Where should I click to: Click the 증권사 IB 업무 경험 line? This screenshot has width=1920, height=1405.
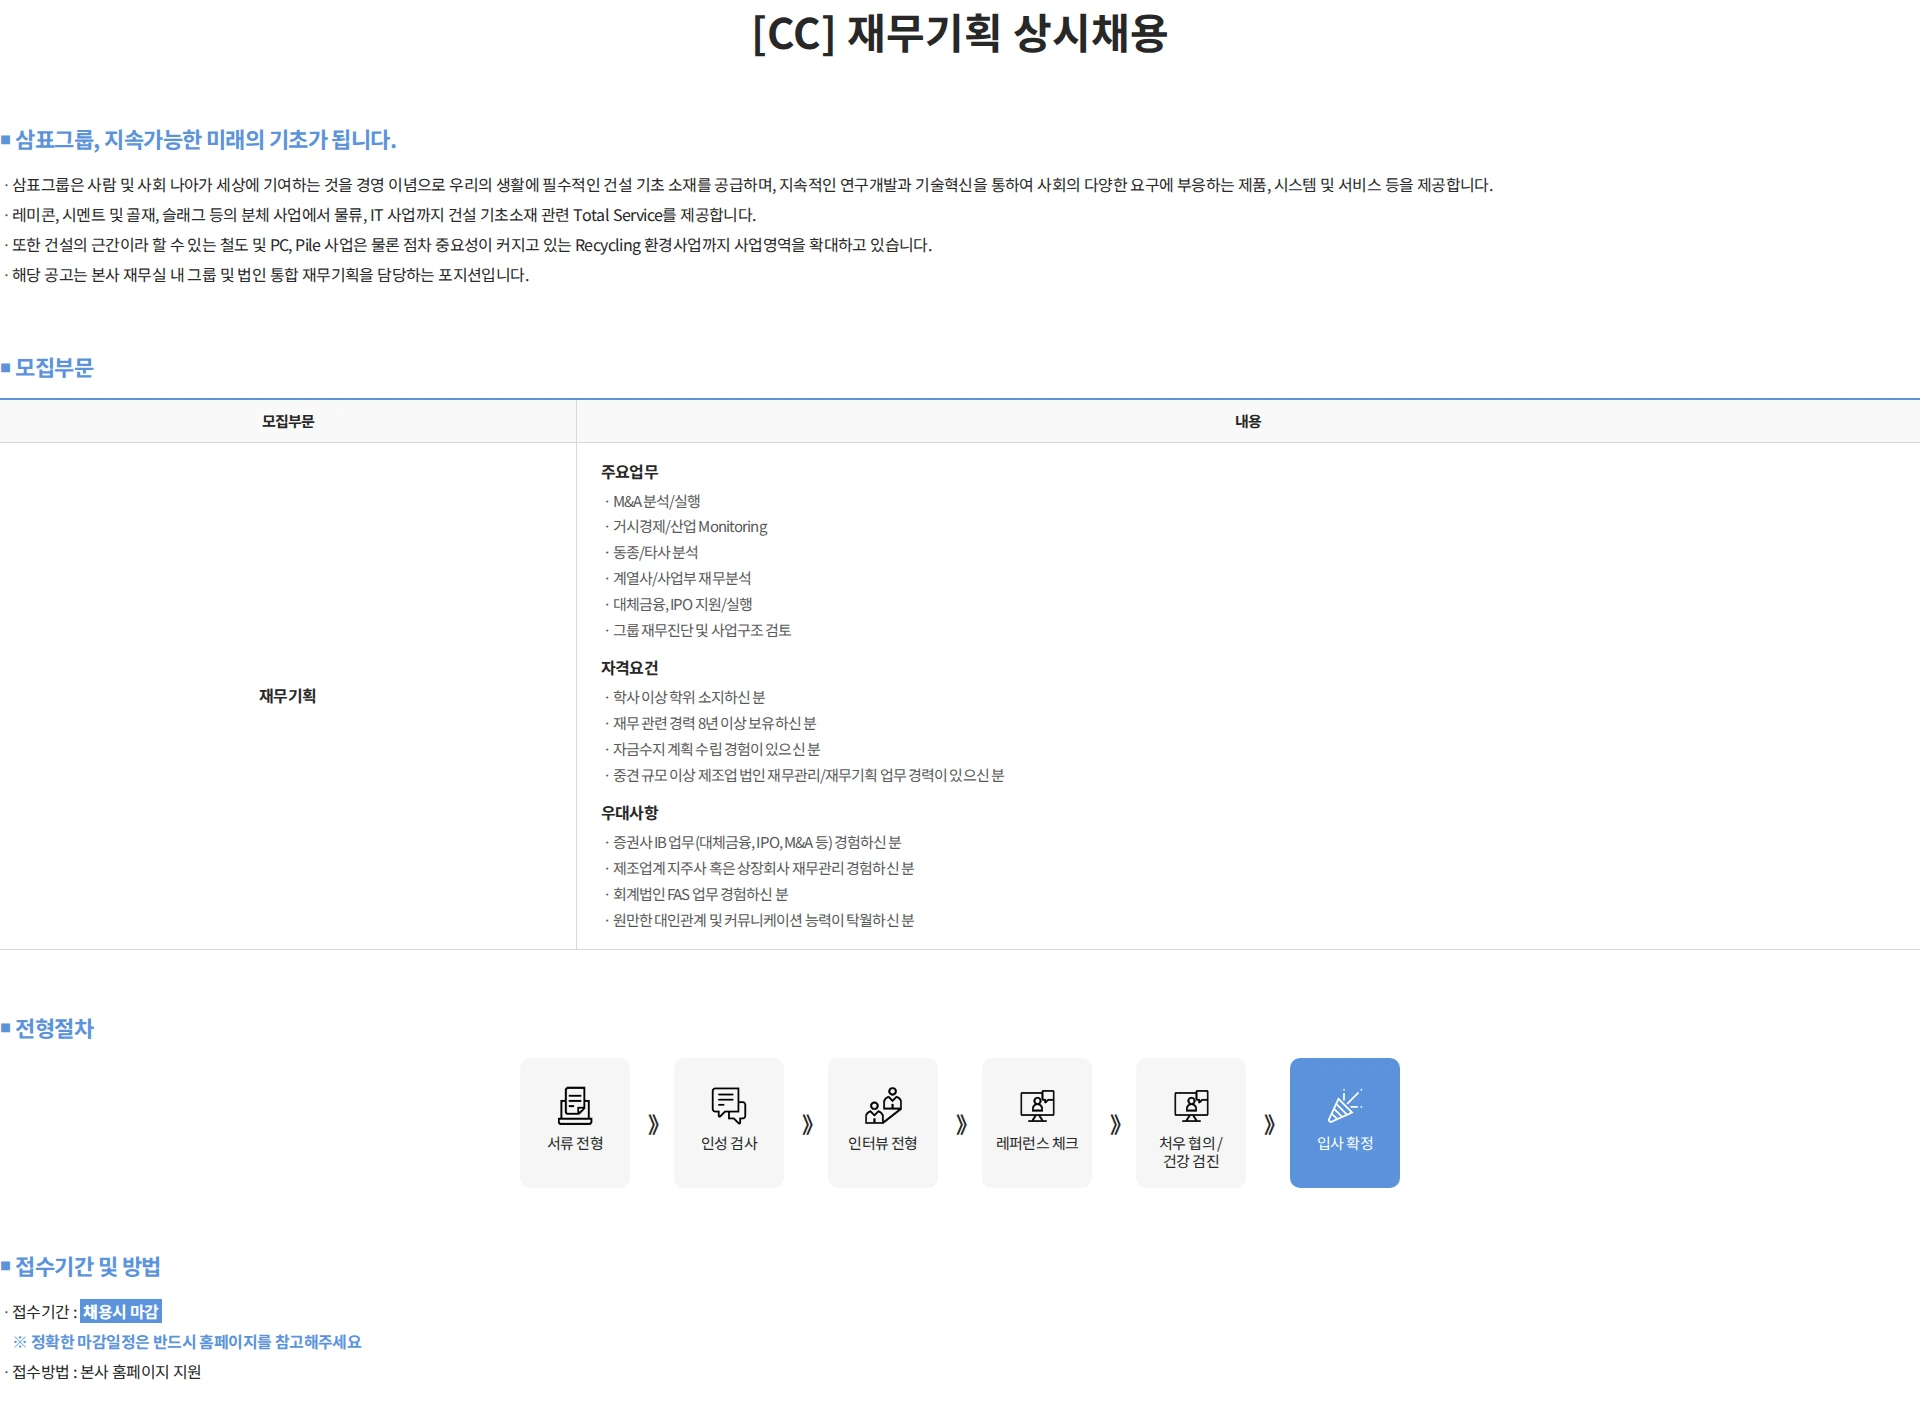[753, 842]
